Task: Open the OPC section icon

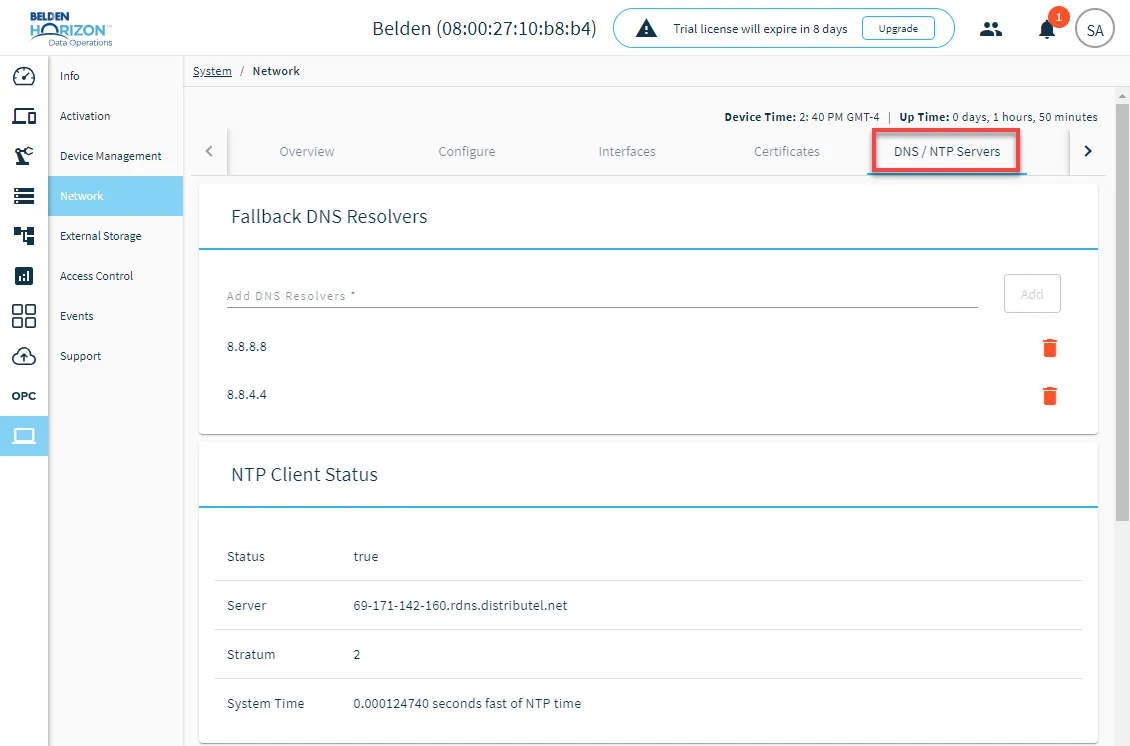Action: [x=24, y=396]
